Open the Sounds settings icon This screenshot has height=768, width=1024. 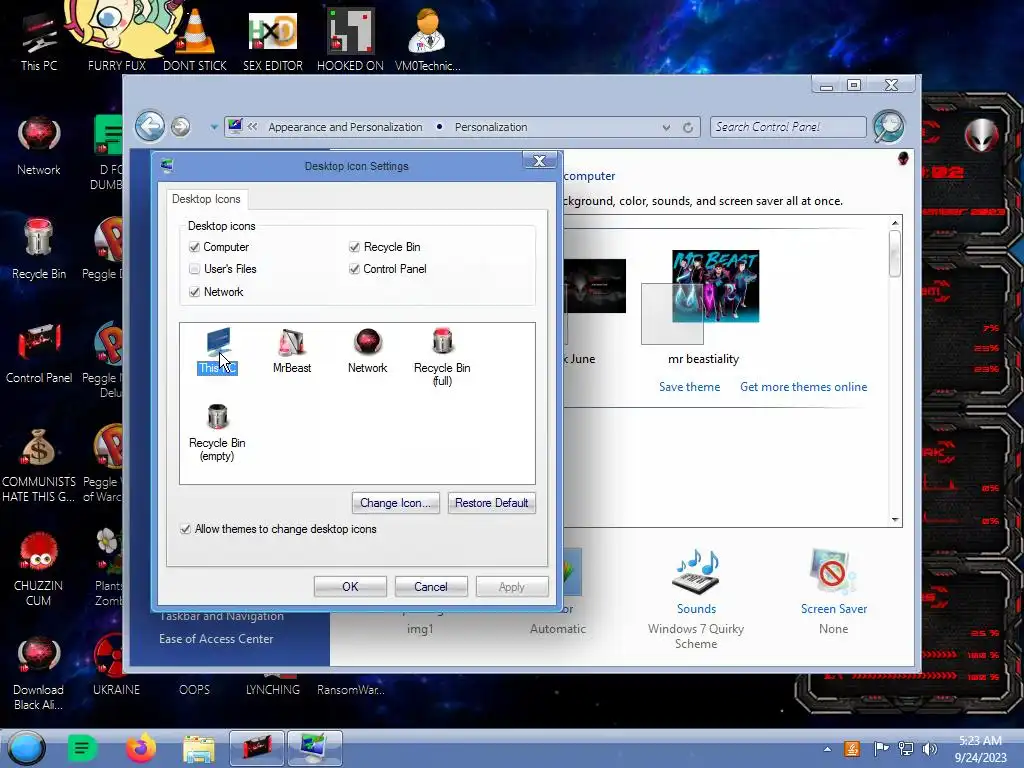point(696,572)
